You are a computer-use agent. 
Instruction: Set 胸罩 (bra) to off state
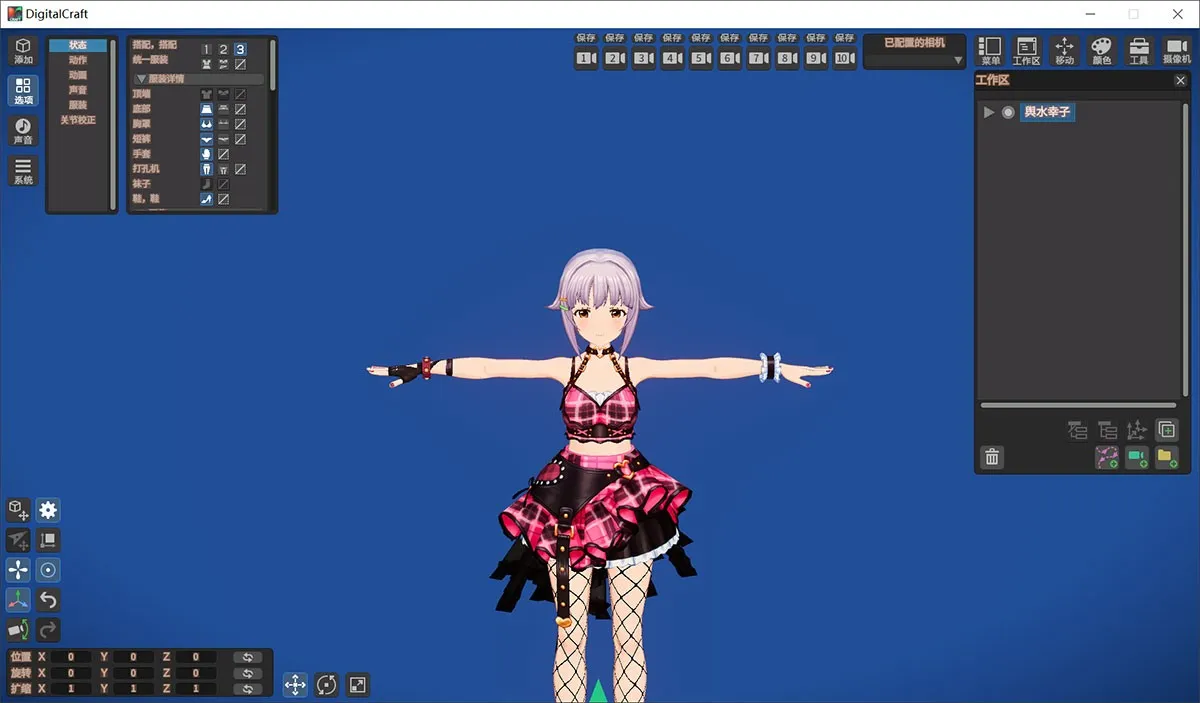[x=240, y=124]
